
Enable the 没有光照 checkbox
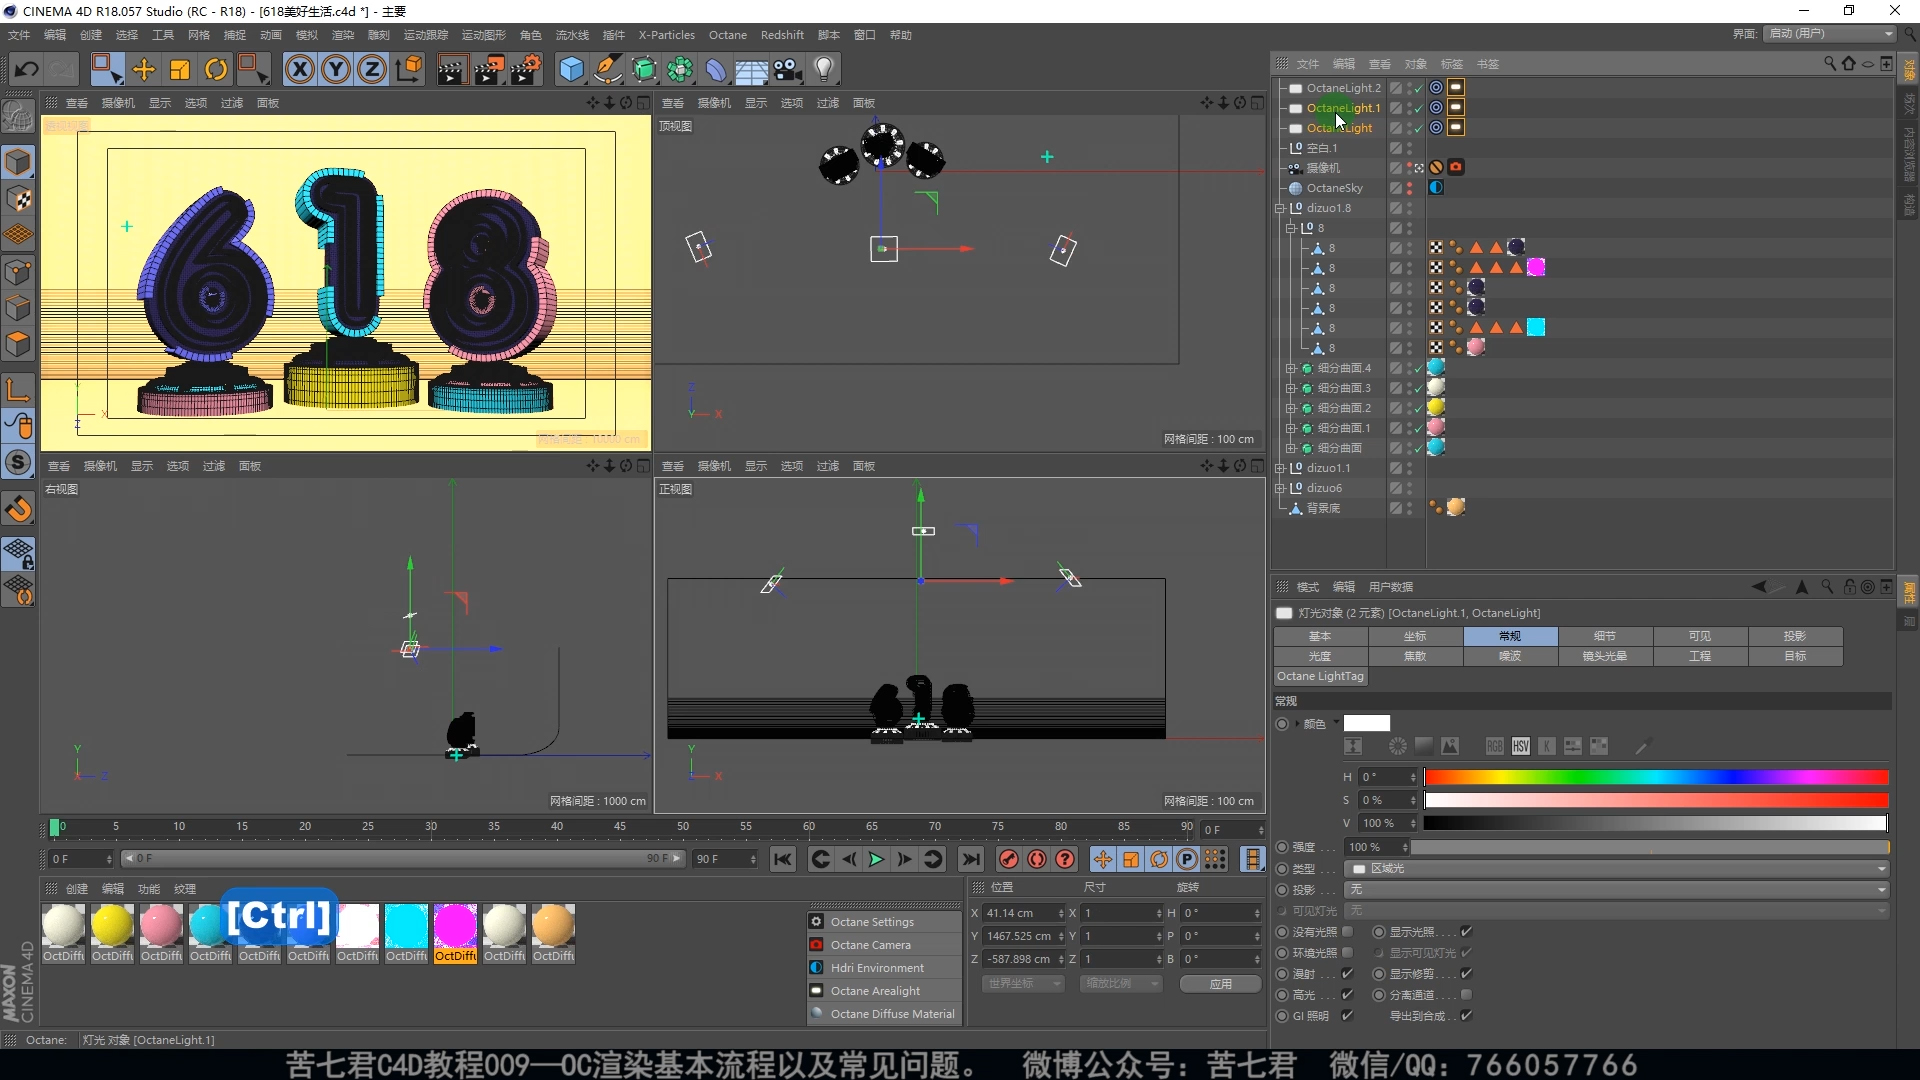1347,932
